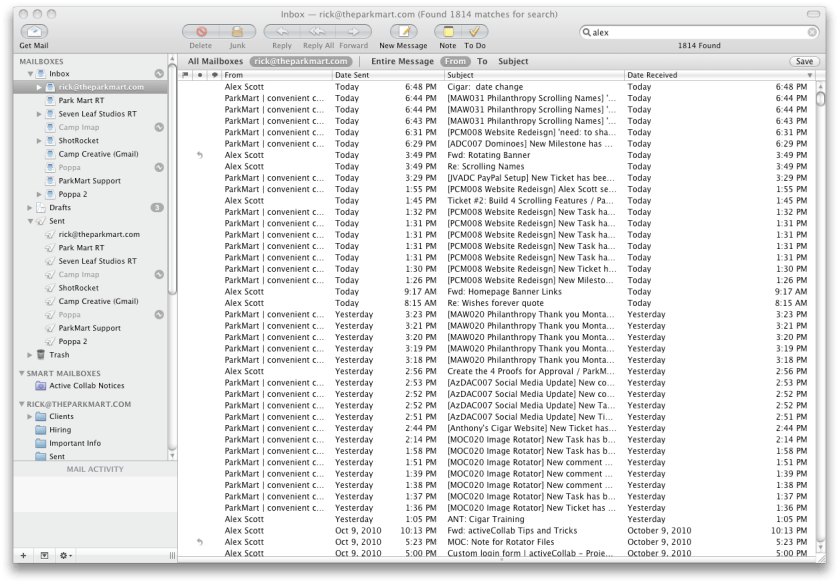Screen dimensions: 839x583
Task: Click the Forward arrow icon
Action: [x=353, y=32]
